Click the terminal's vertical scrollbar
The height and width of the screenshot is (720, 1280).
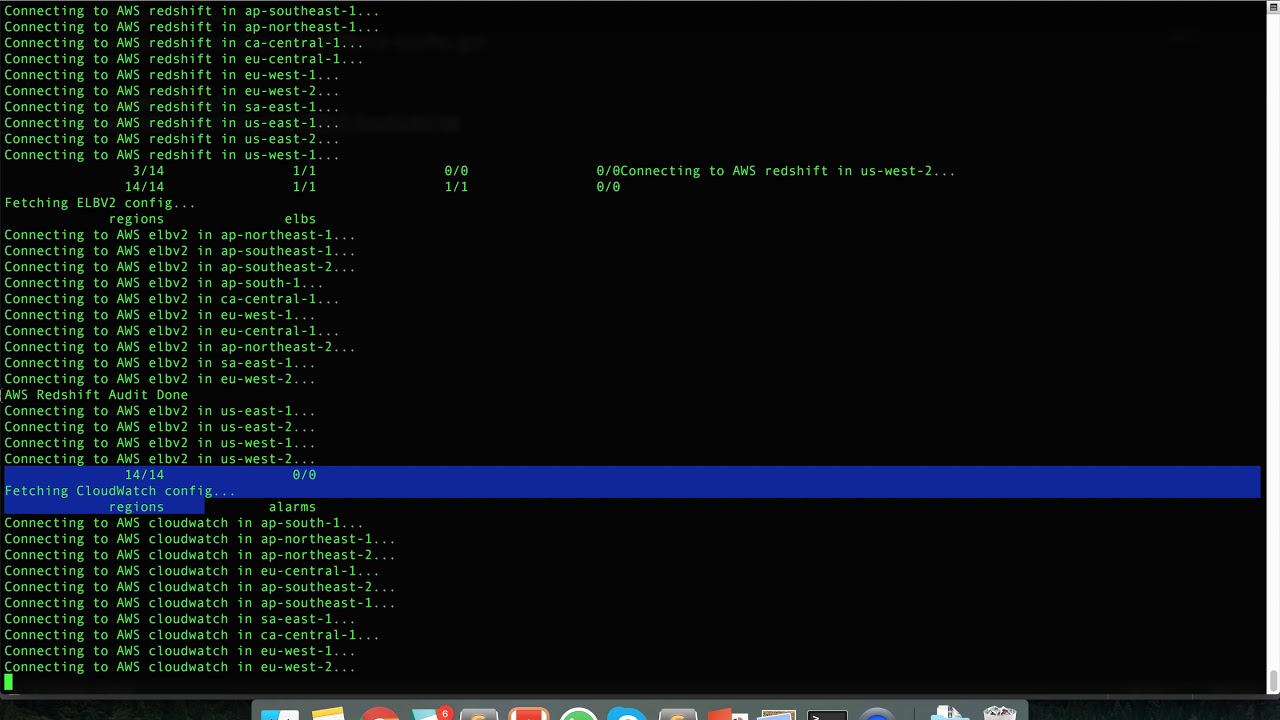1272,681
